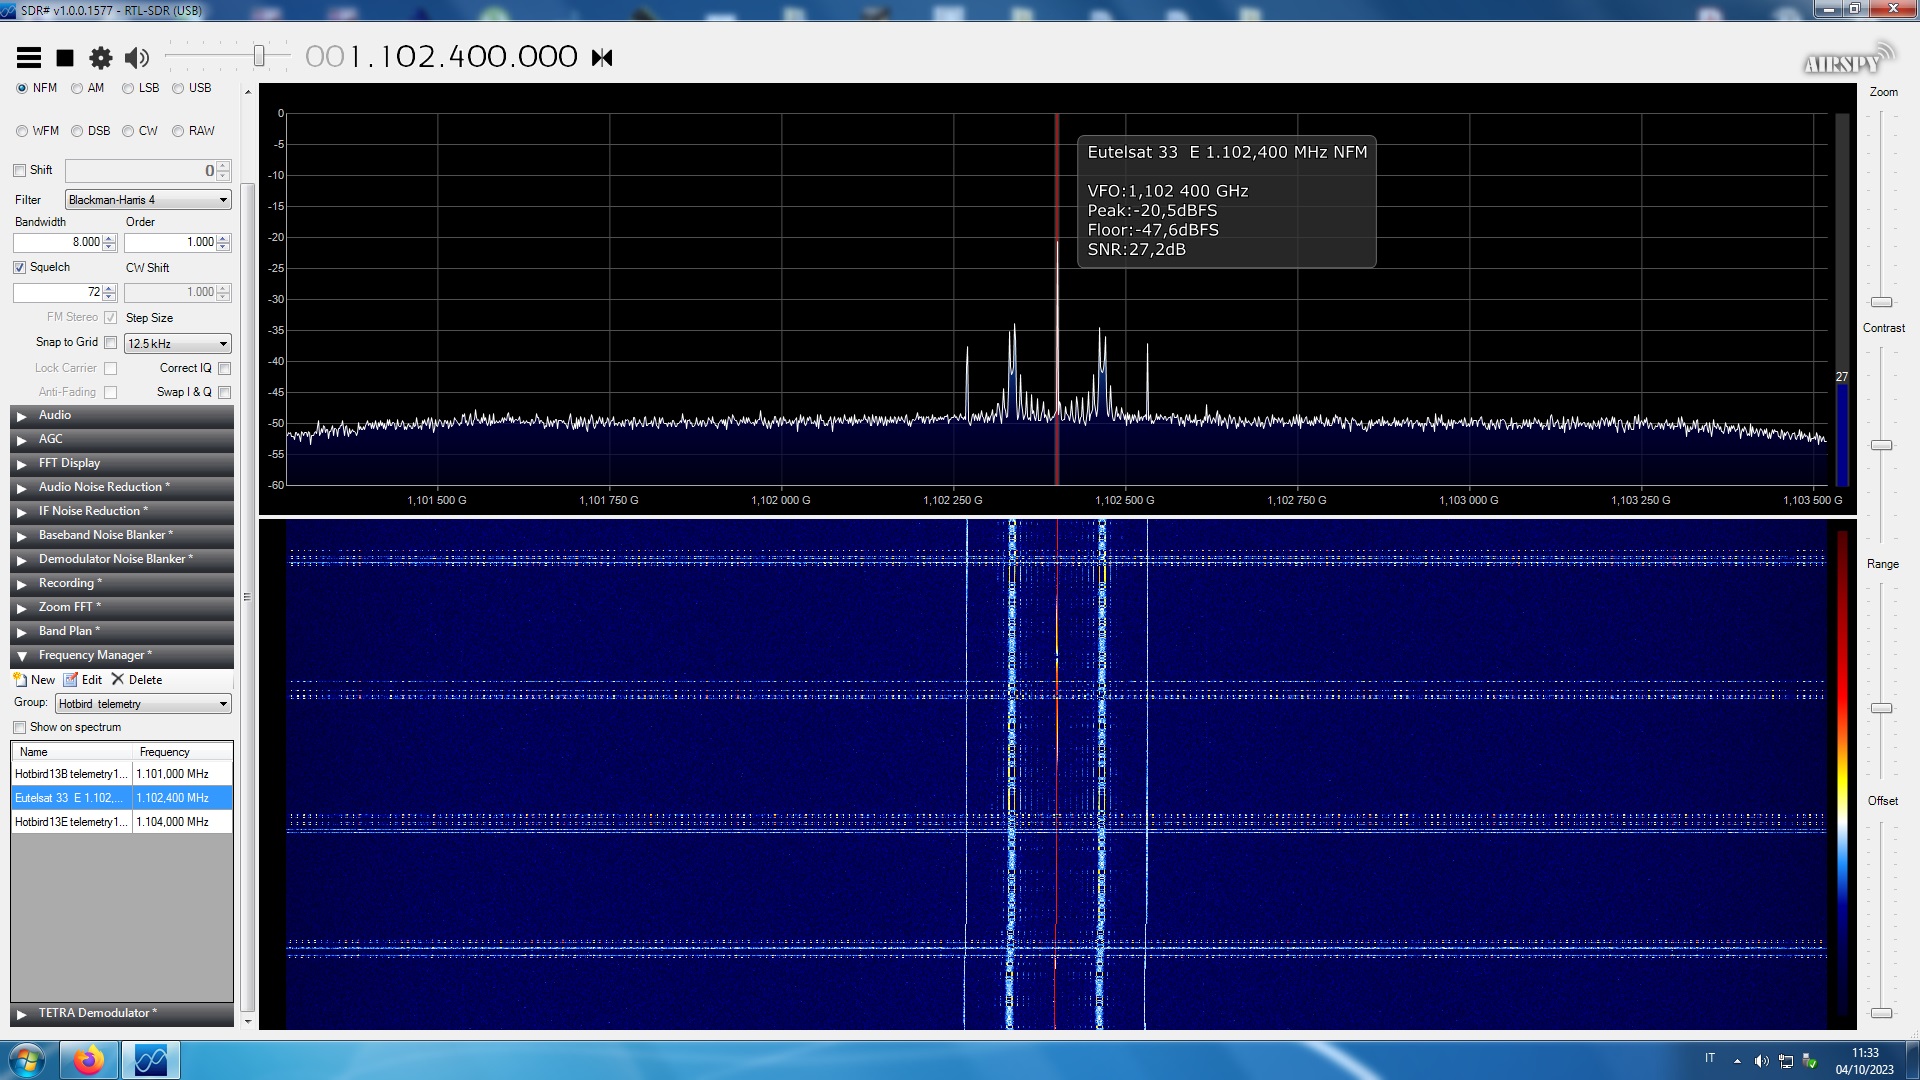Mute audio using the speaker icon
The height and width of the screenshot is (1080, 1920).
point(137,58)
